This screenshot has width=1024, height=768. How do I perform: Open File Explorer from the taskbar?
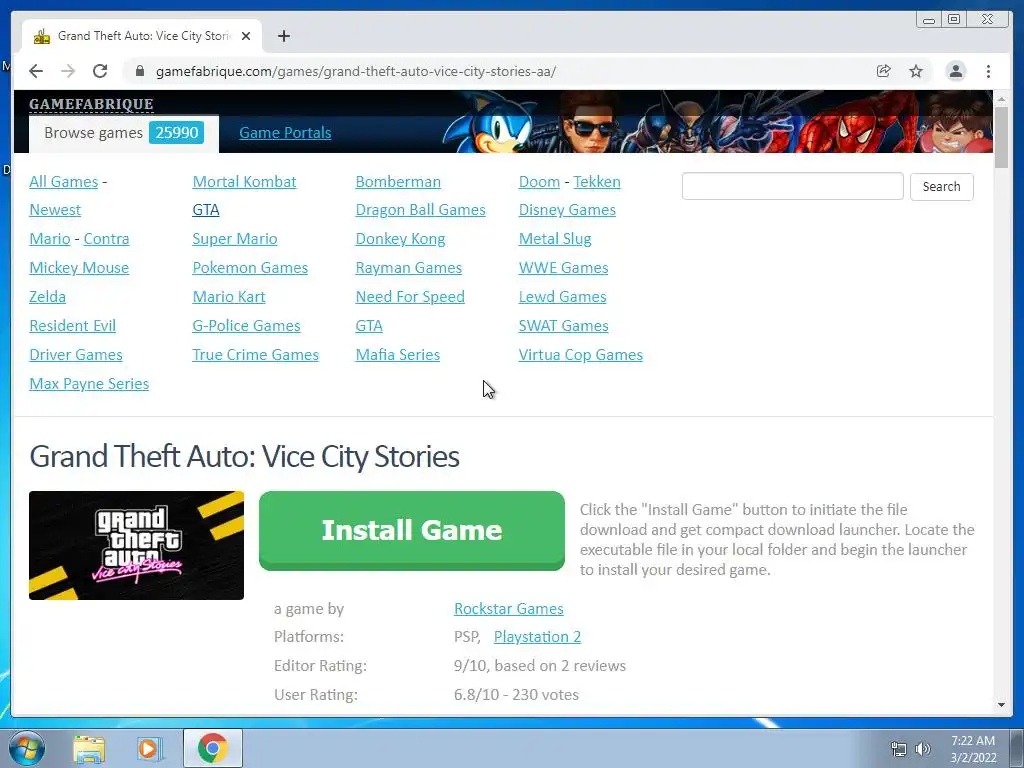pos(89,749)
